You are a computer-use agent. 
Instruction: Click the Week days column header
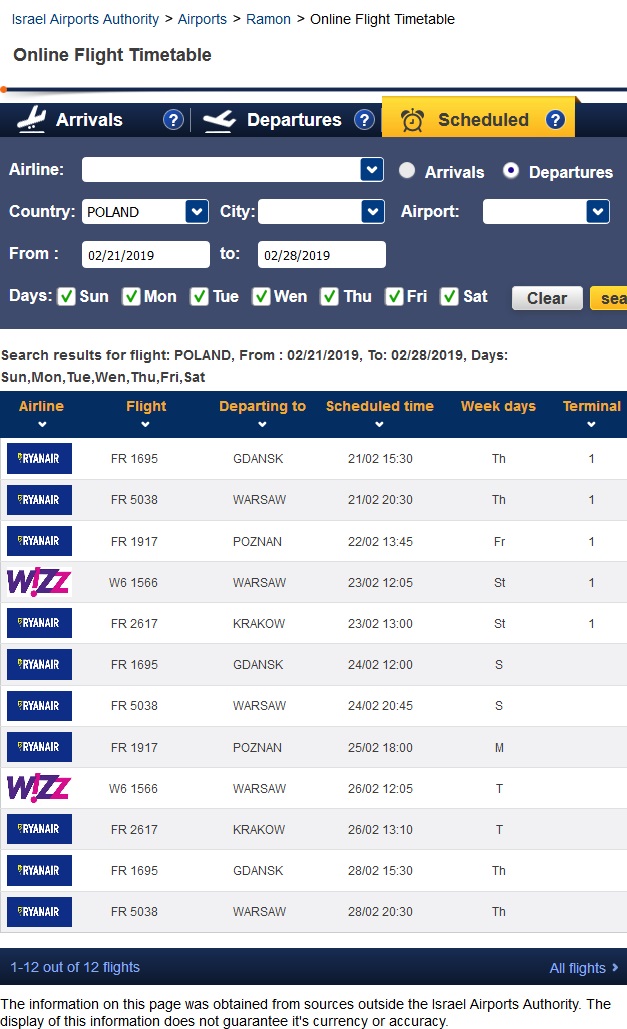click(498, 406)
